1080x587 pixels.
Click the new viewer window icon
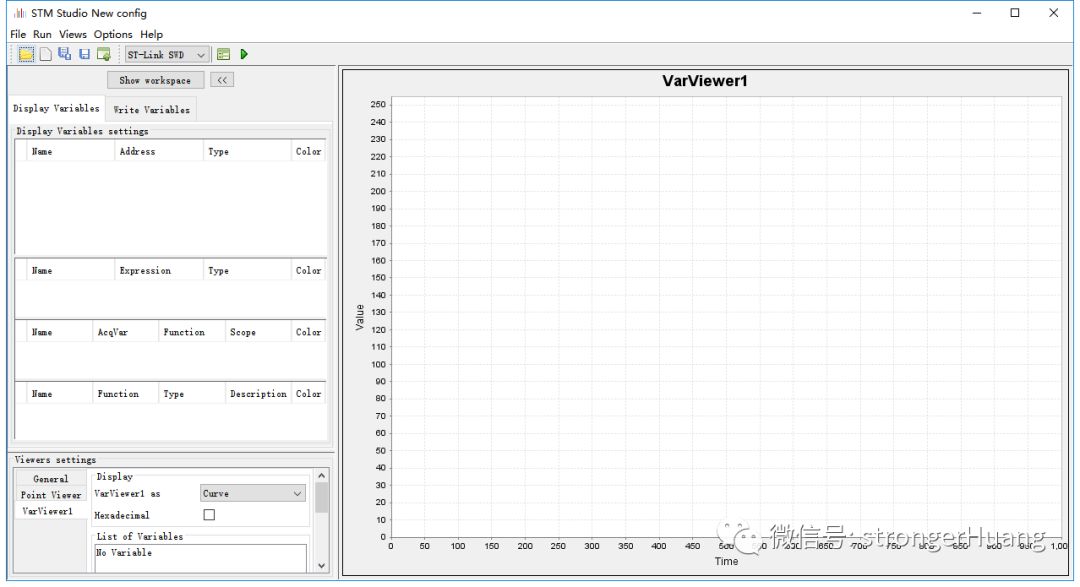point(104,54)
